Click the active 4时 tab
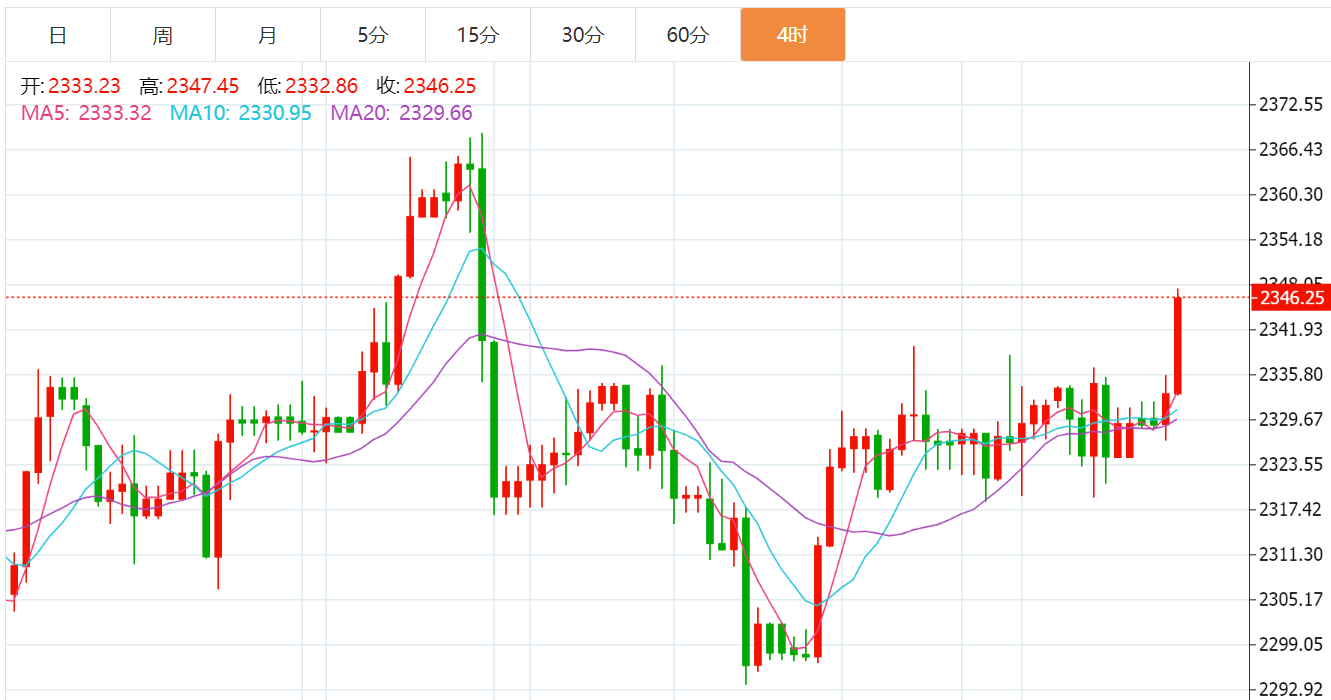 pos(793,35)
